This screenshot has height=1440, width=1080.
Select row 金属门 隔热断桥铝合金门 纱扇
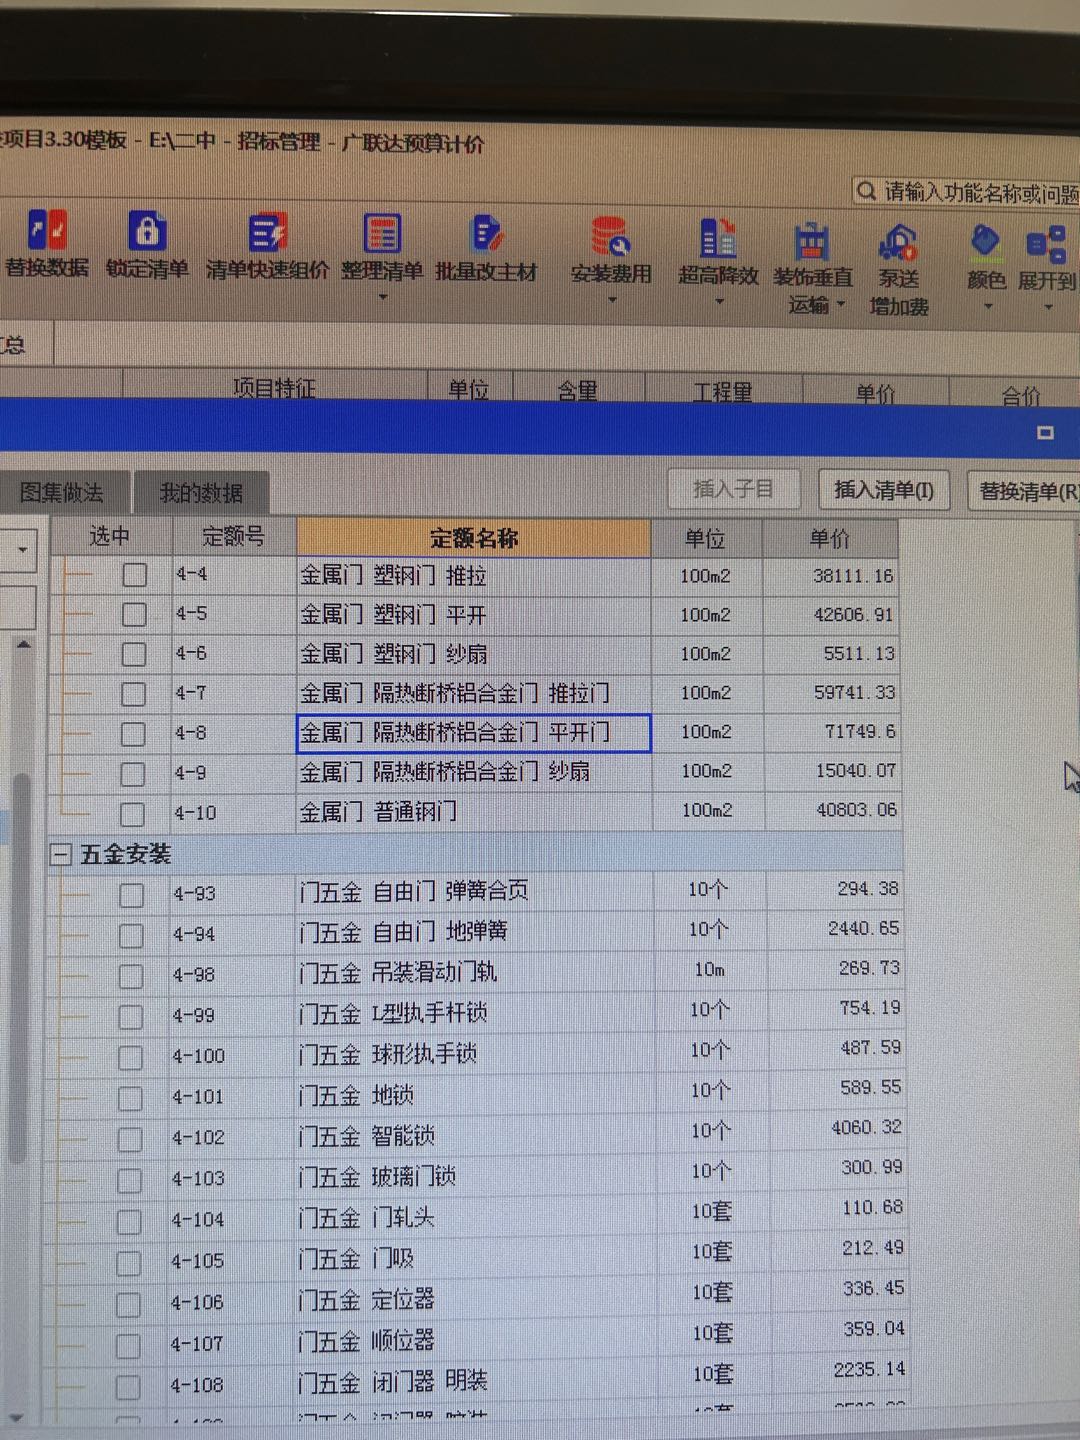475,772
